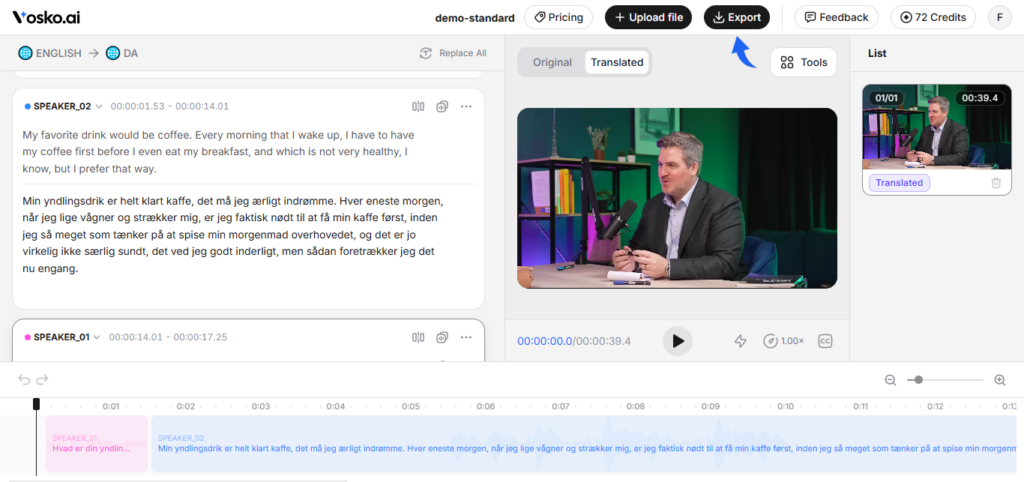Open SPEAKER_02 segment more options
1024x482 pixels.
(466, 106)
